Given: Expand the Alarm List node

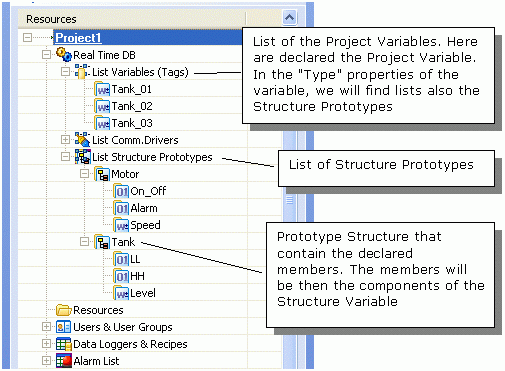Looking at the screenshot, I should 47,360.
